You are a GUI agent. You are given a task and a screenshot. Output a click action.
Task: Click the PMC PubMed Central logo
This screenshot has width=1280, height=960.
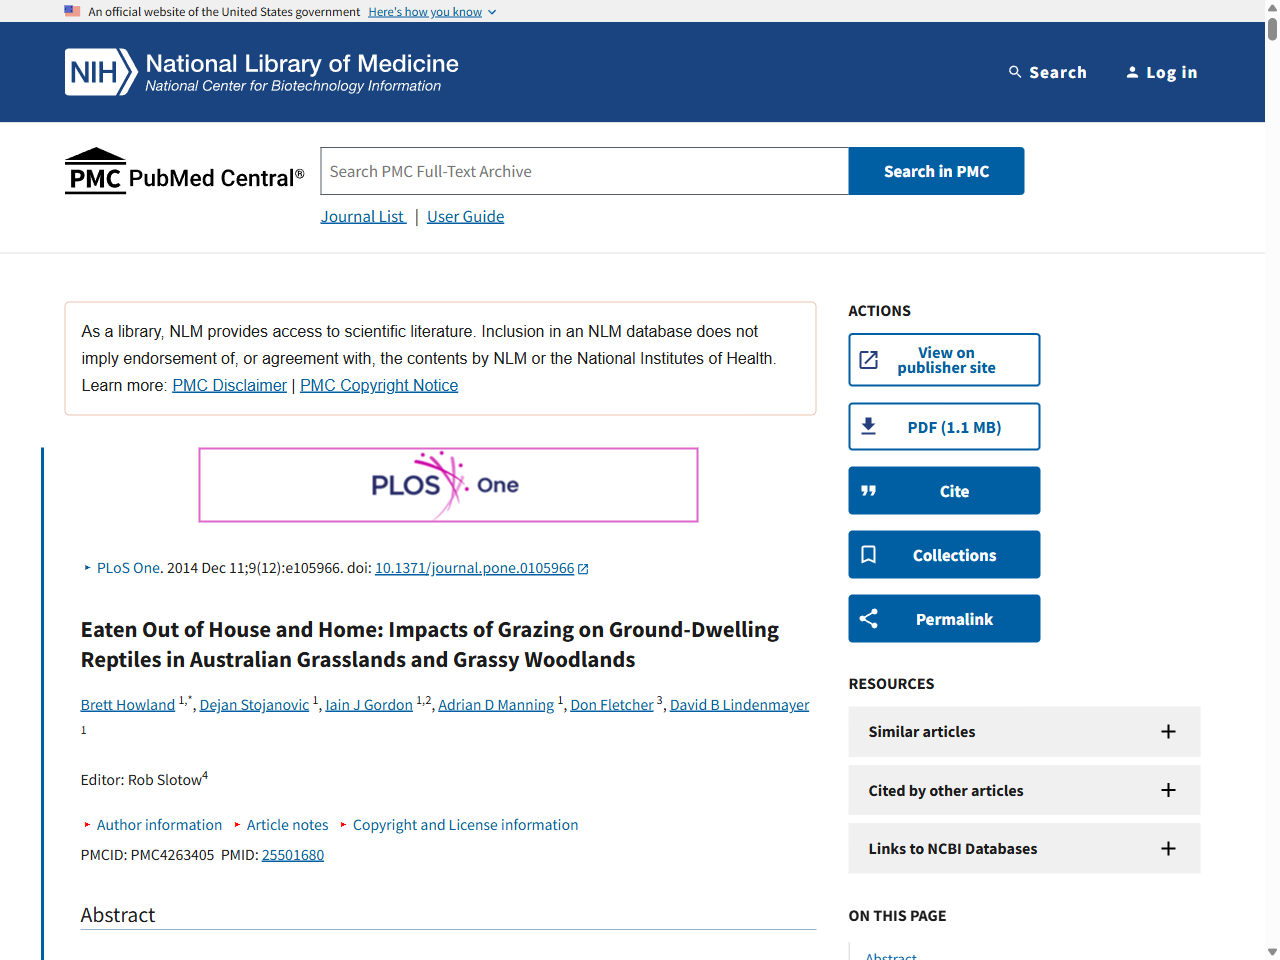point(185,171)
